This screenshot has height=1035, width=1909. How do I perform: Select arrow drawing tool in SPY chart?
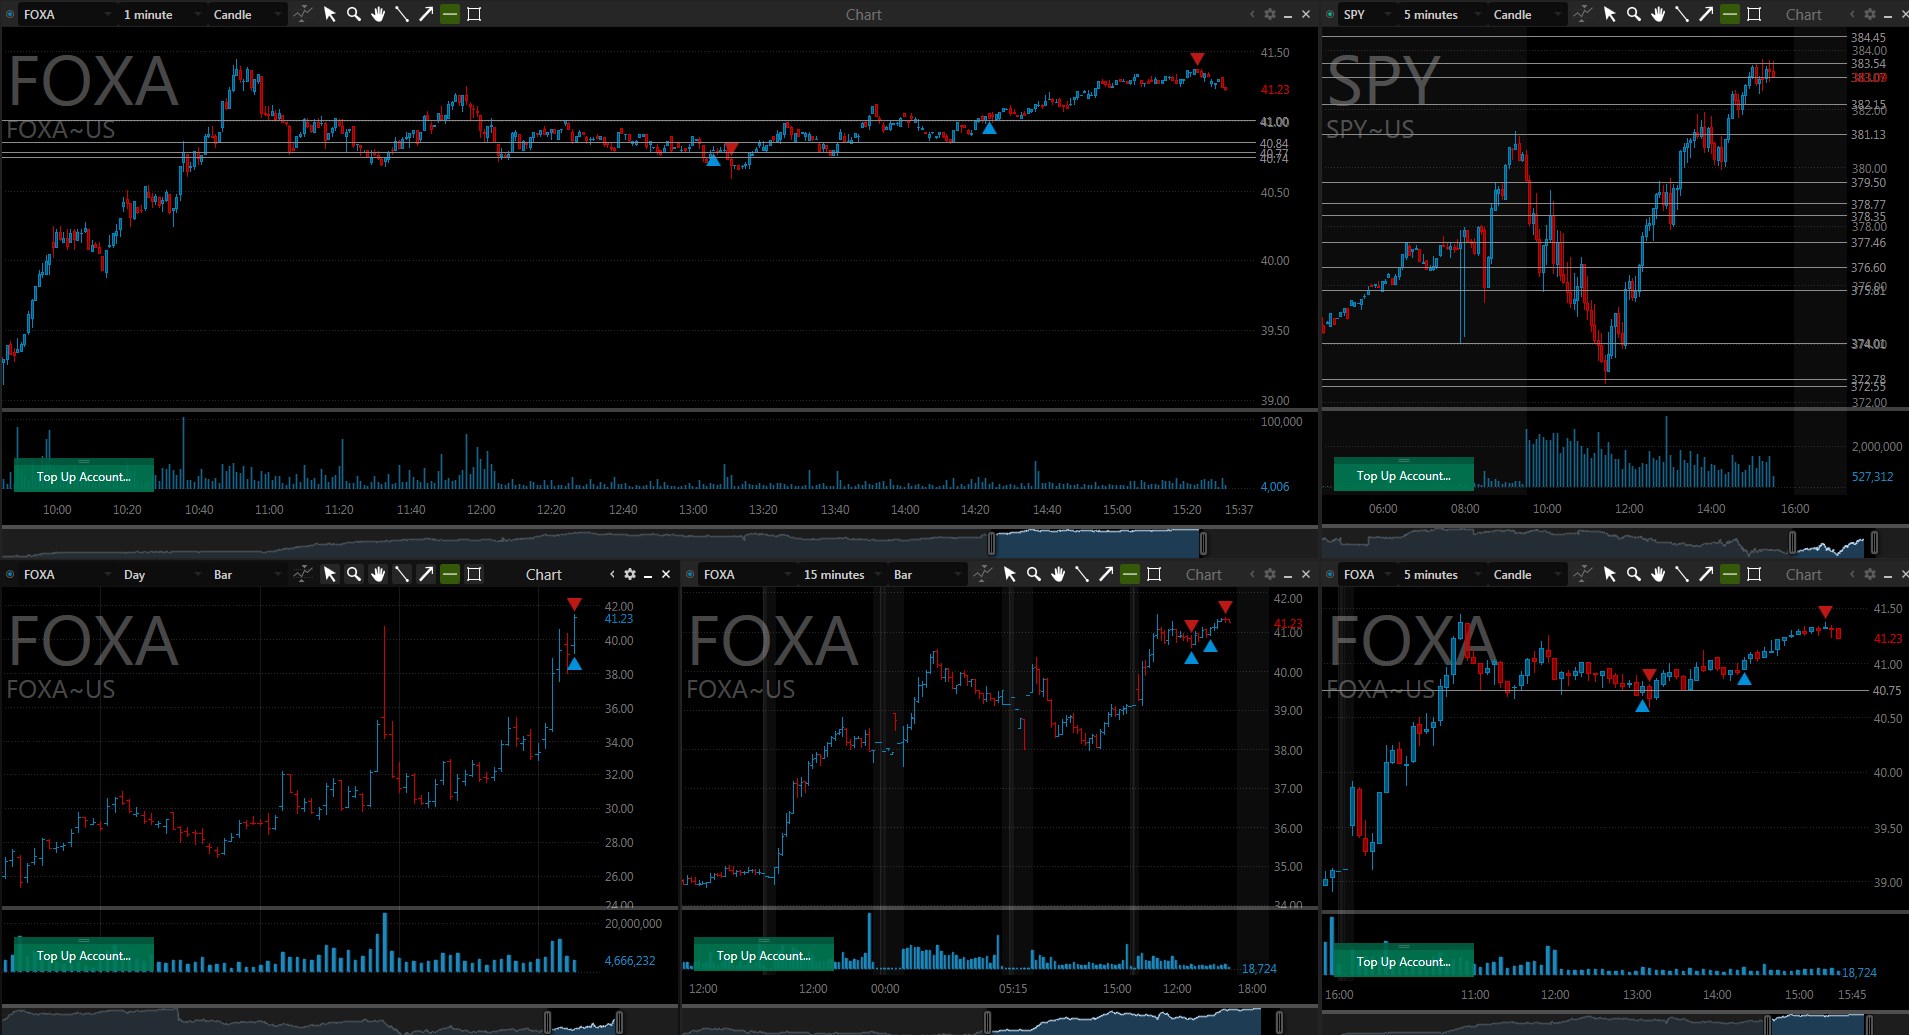pos(1706,14)
